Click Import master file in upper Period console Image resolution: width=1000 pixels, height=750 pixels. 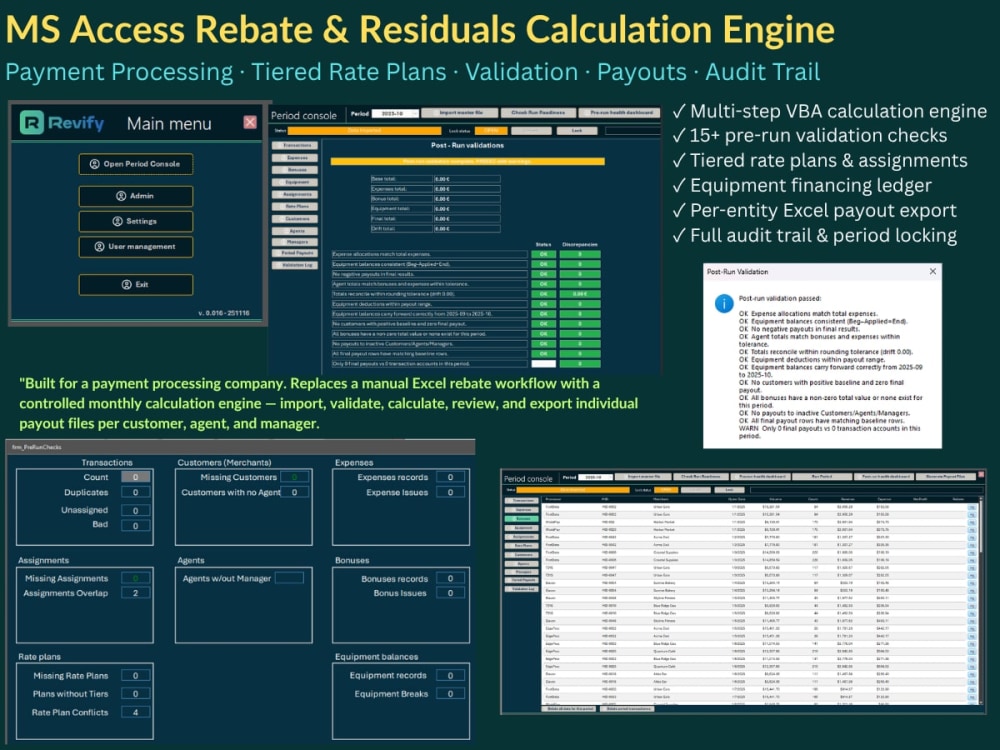point(460,113)
